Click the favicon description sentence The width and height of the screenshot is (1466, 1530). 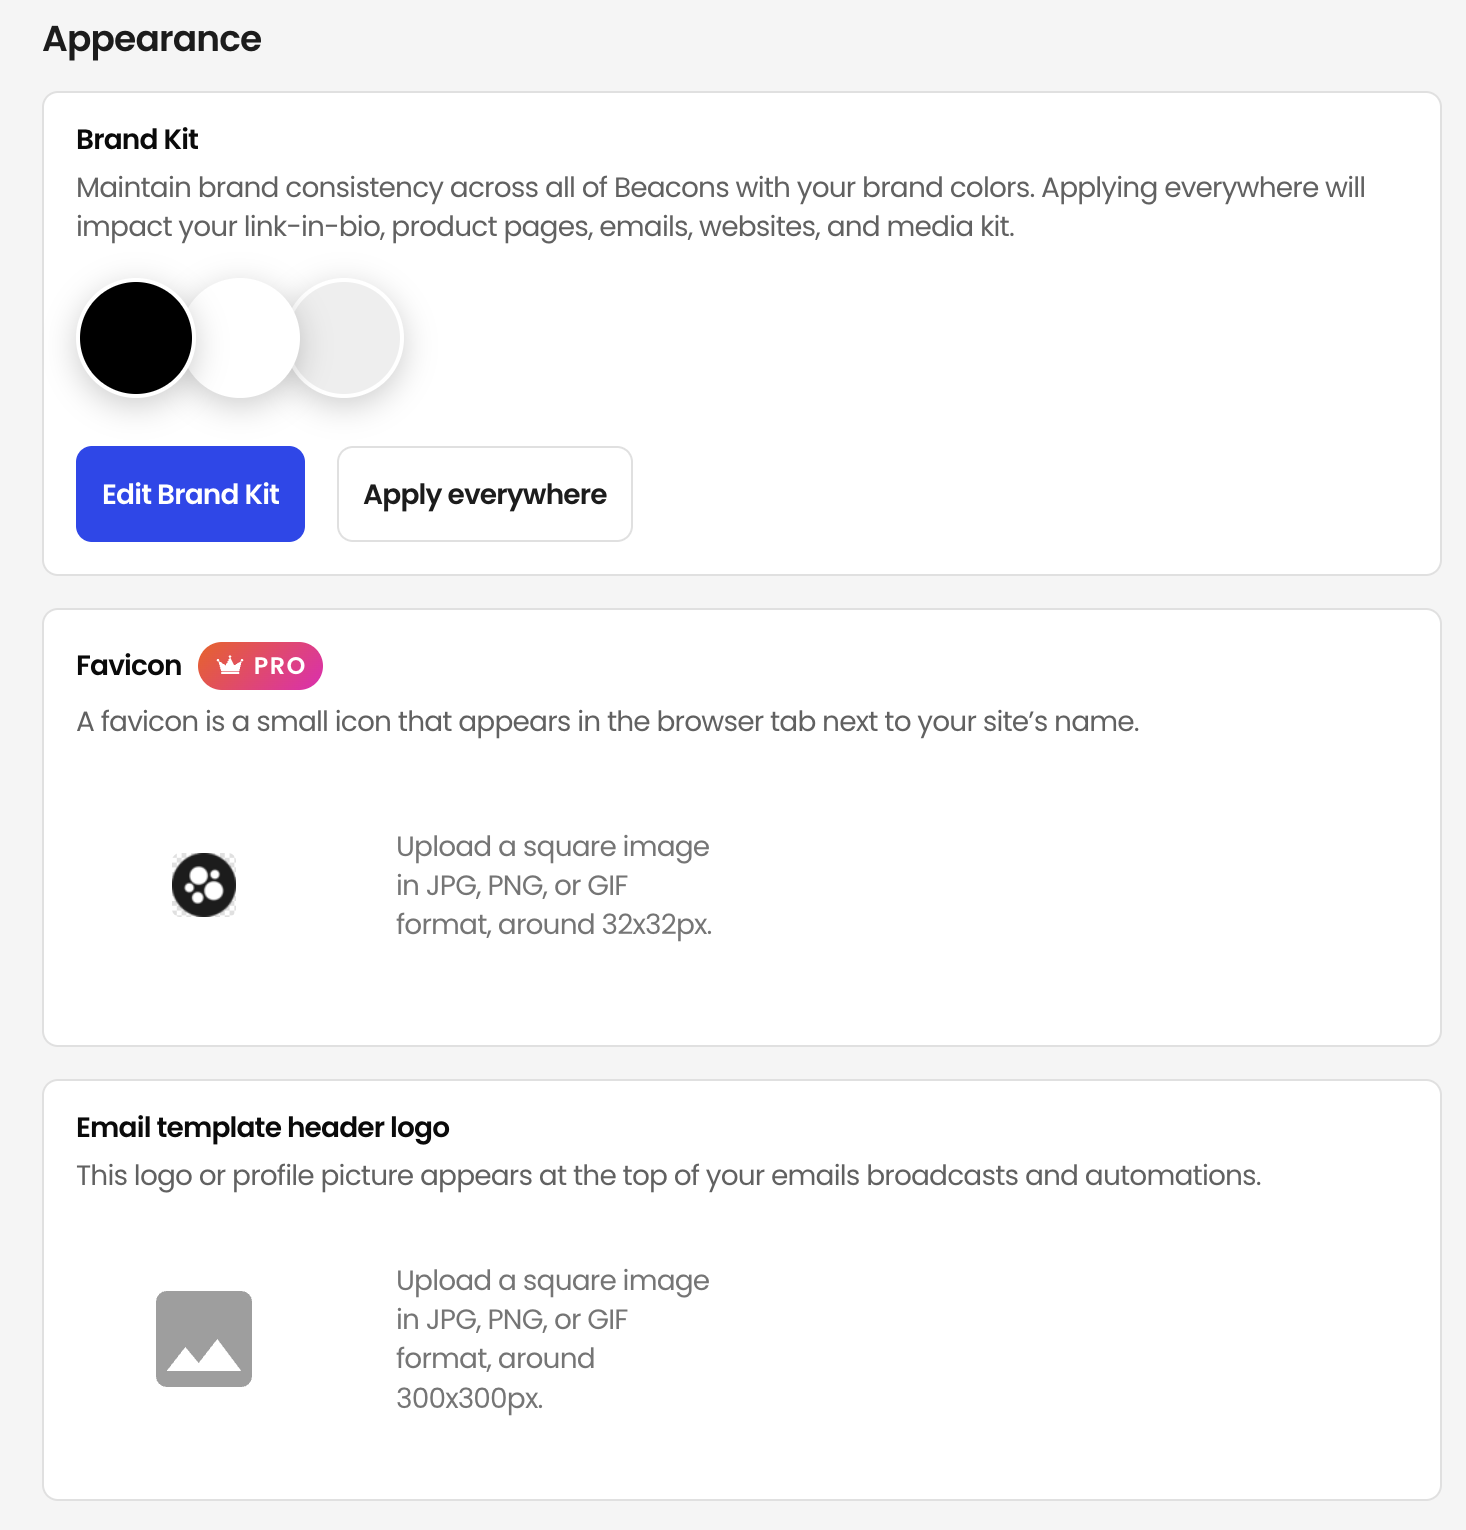pyautogui.click(x=608, y=722)
